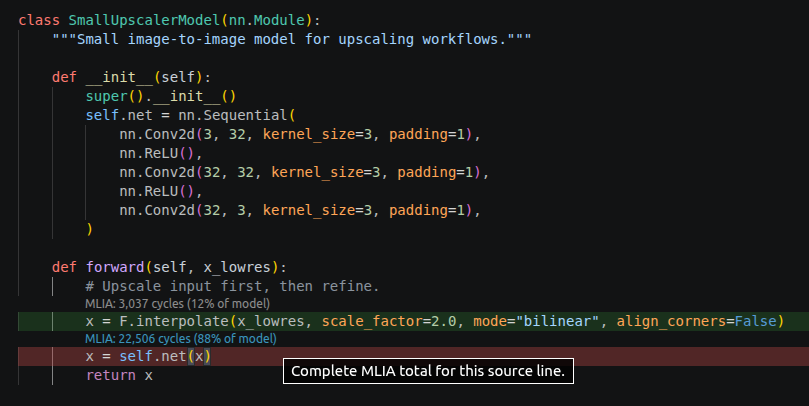Click the 'x = self.net(x)' red highlighted line

(413, 356)
